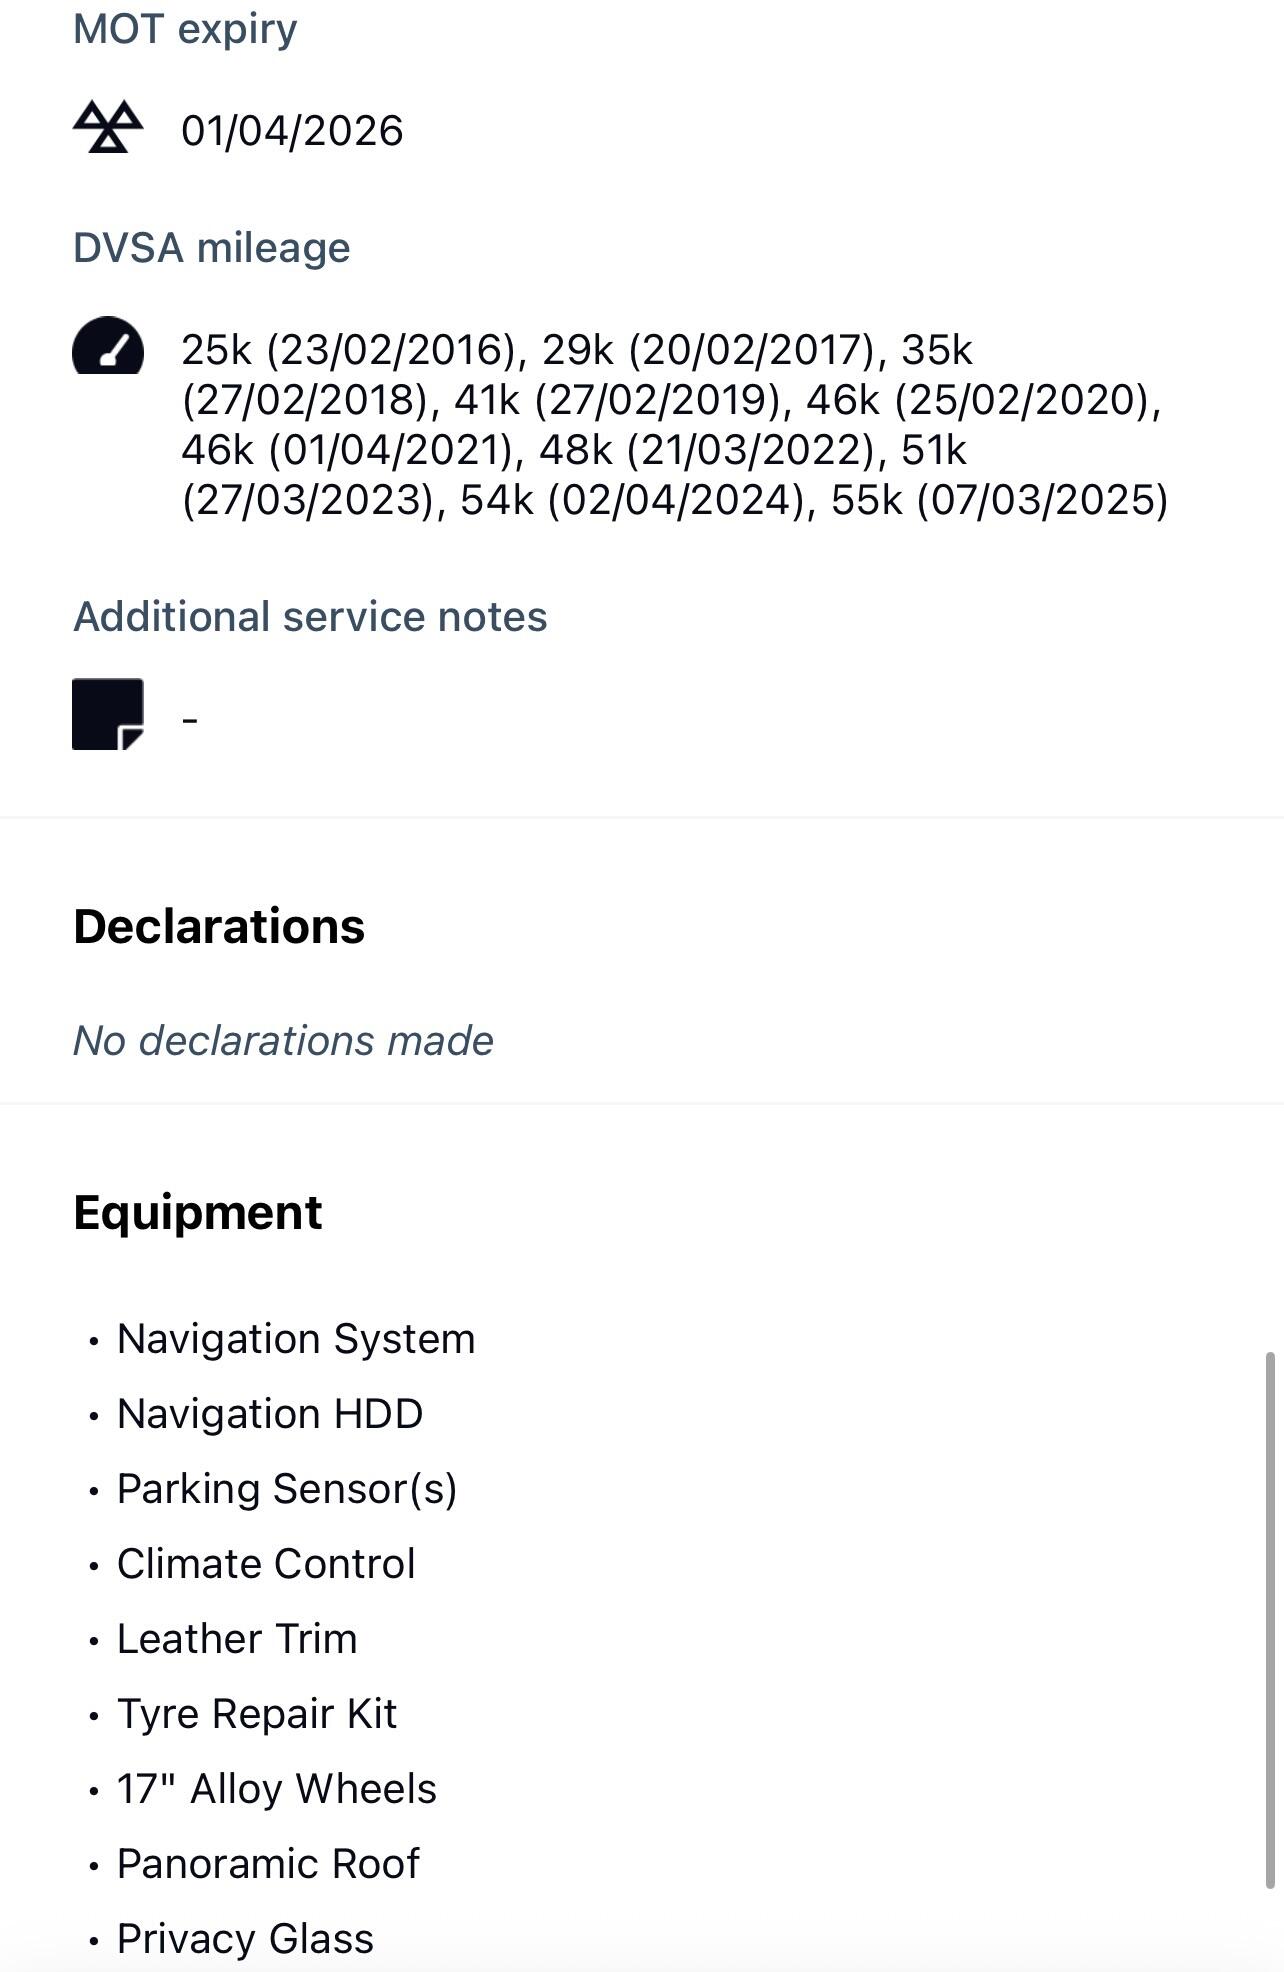Select the Leather Trim equipment item
The width and height of the screenshot is (1284, 1972).
[x=237, y=1639]
